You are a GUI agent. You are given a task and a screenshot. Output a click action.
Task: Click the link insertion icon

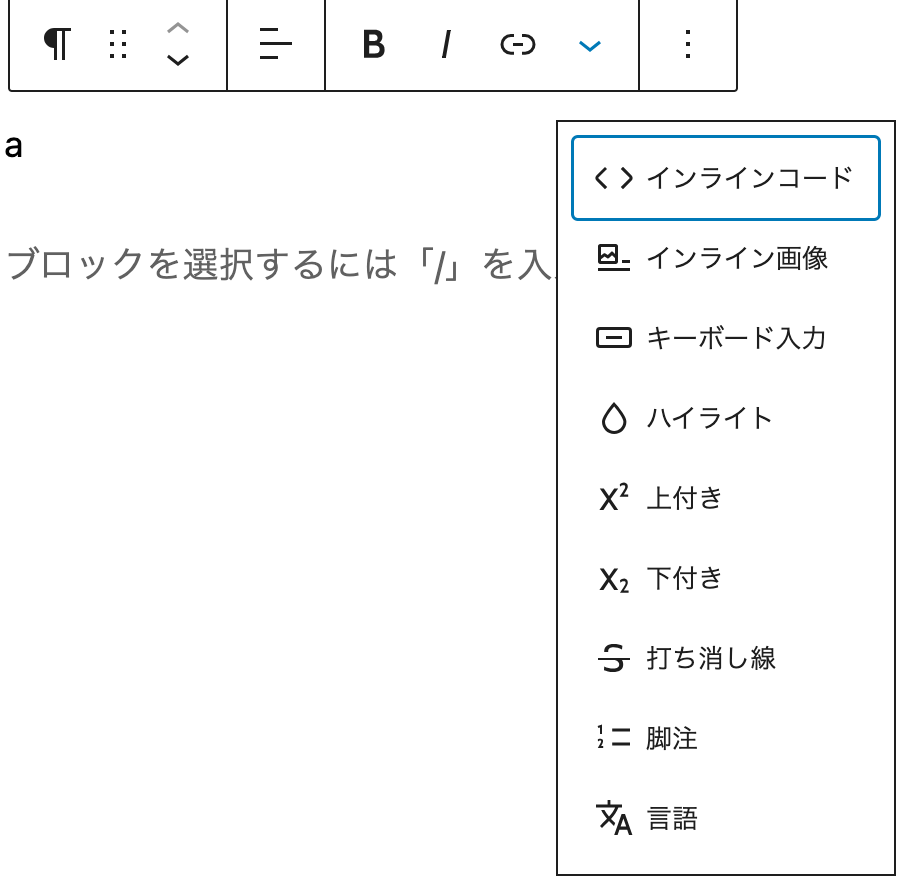click(x=517, y=45)
